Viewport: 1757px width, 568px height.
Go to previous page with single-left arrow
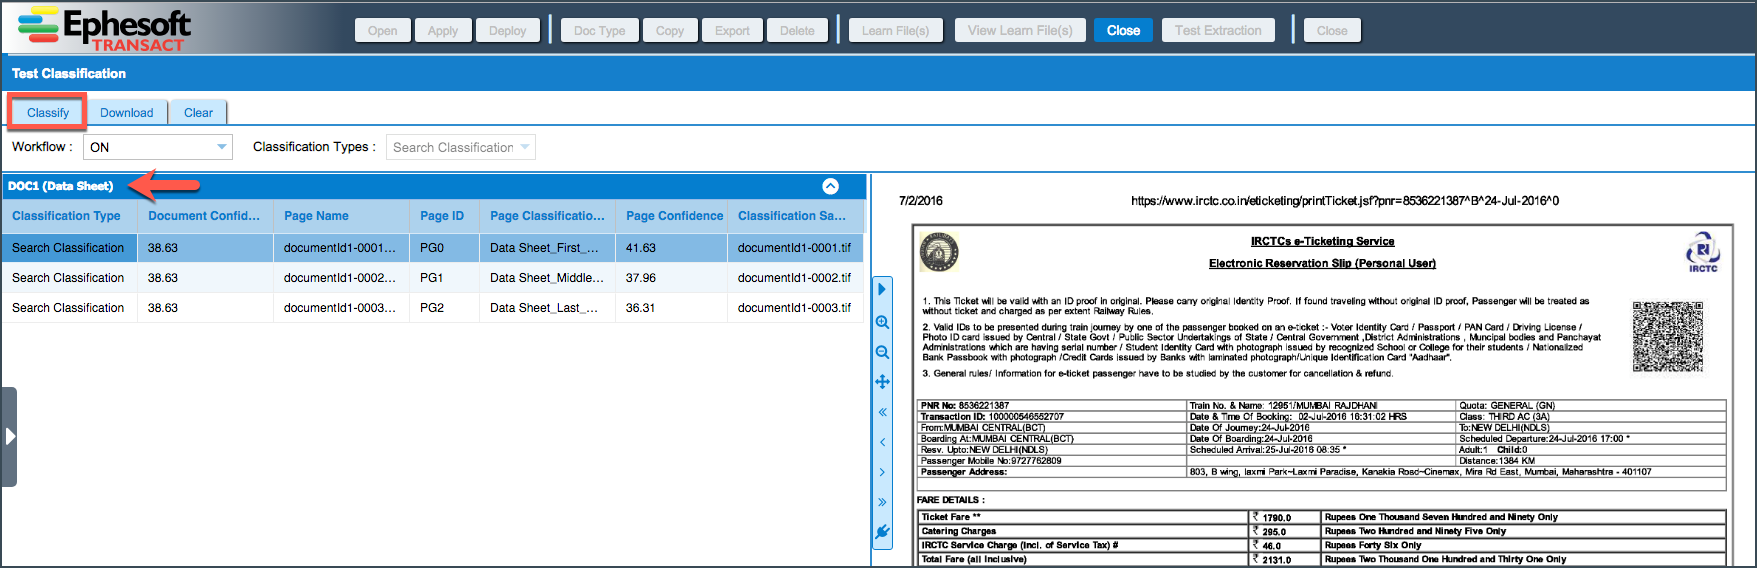pyautogui.click(x=882, y=442)
